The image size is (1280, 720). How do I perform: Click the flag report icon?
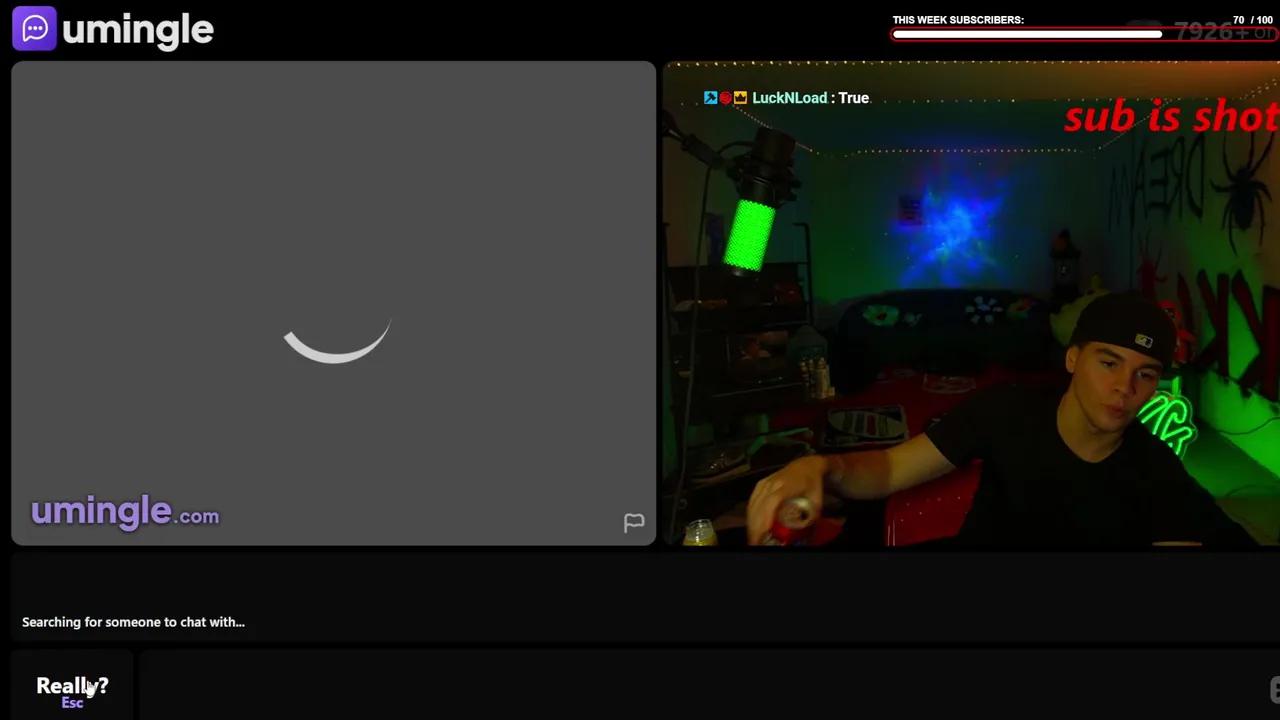tap(634, 522)
